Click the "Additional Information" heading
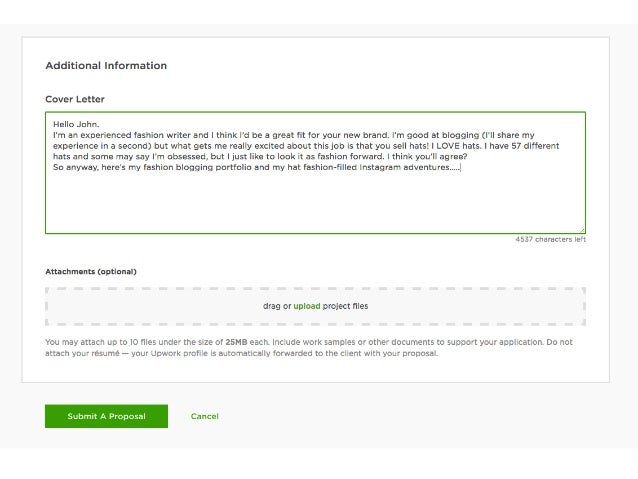Image resolution: width=638 pixels, height=479 pixels. (x=106, y=66)
